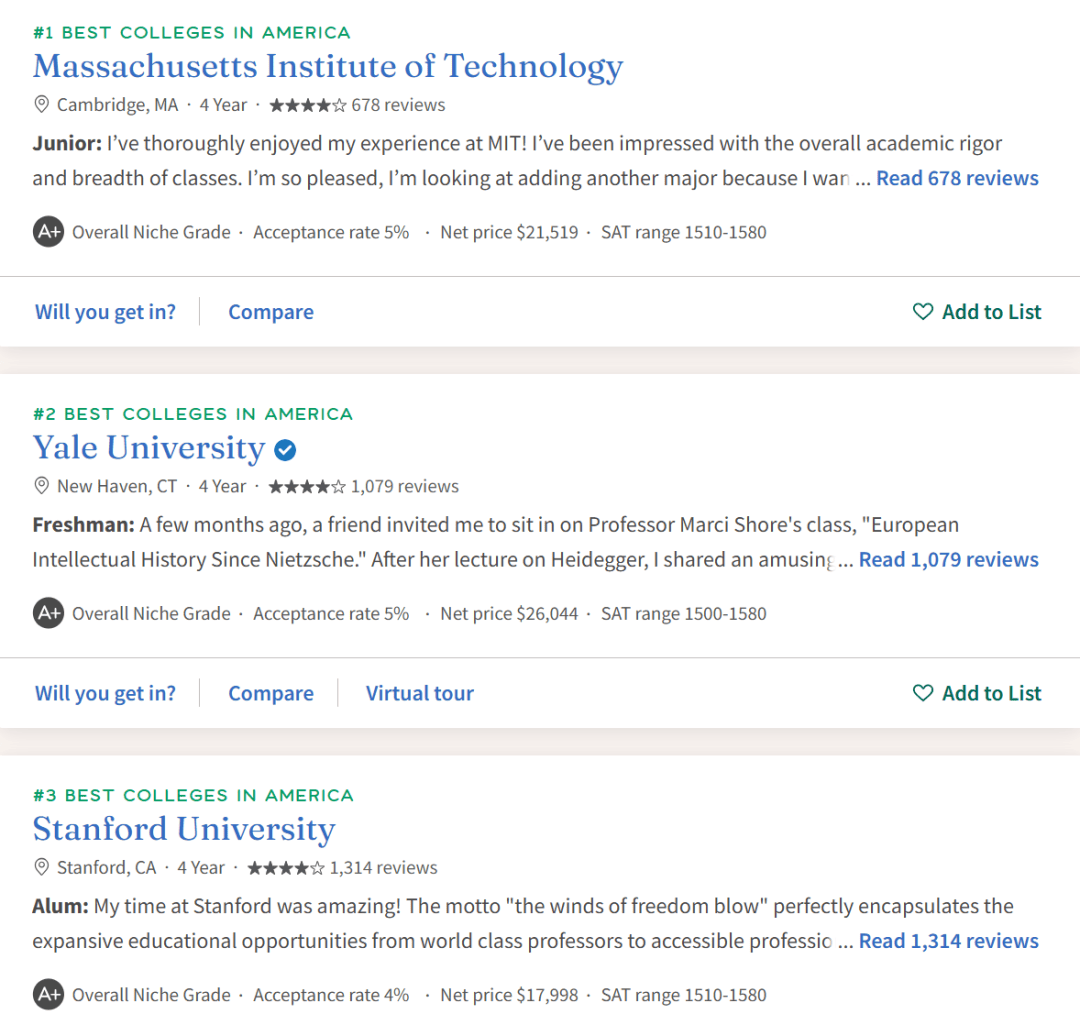
Task: Click '1,314 reviews' text beside Stanford stars
Action: (x=384, y=868)
